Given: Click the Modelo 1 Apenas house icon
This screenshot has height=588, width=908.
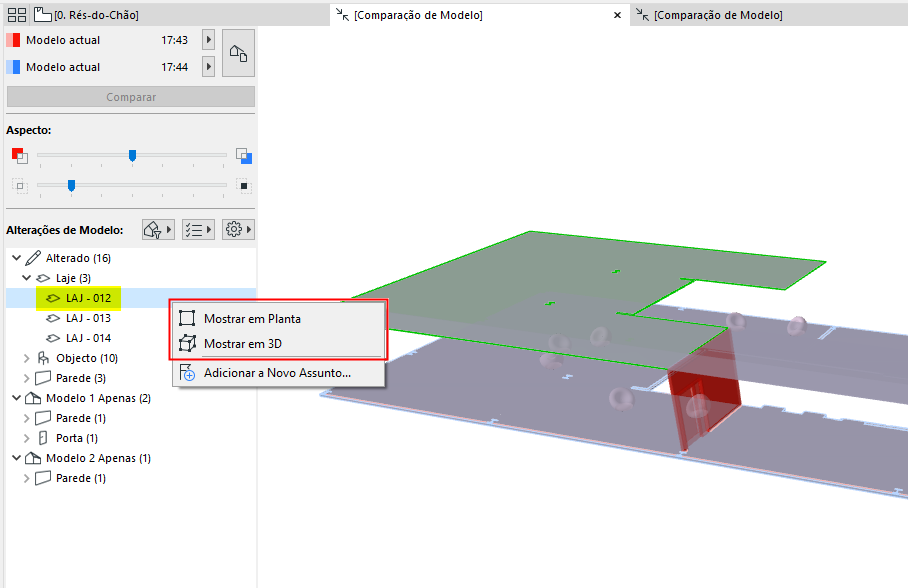Looking at the screenshot, I should click(33, 398).
